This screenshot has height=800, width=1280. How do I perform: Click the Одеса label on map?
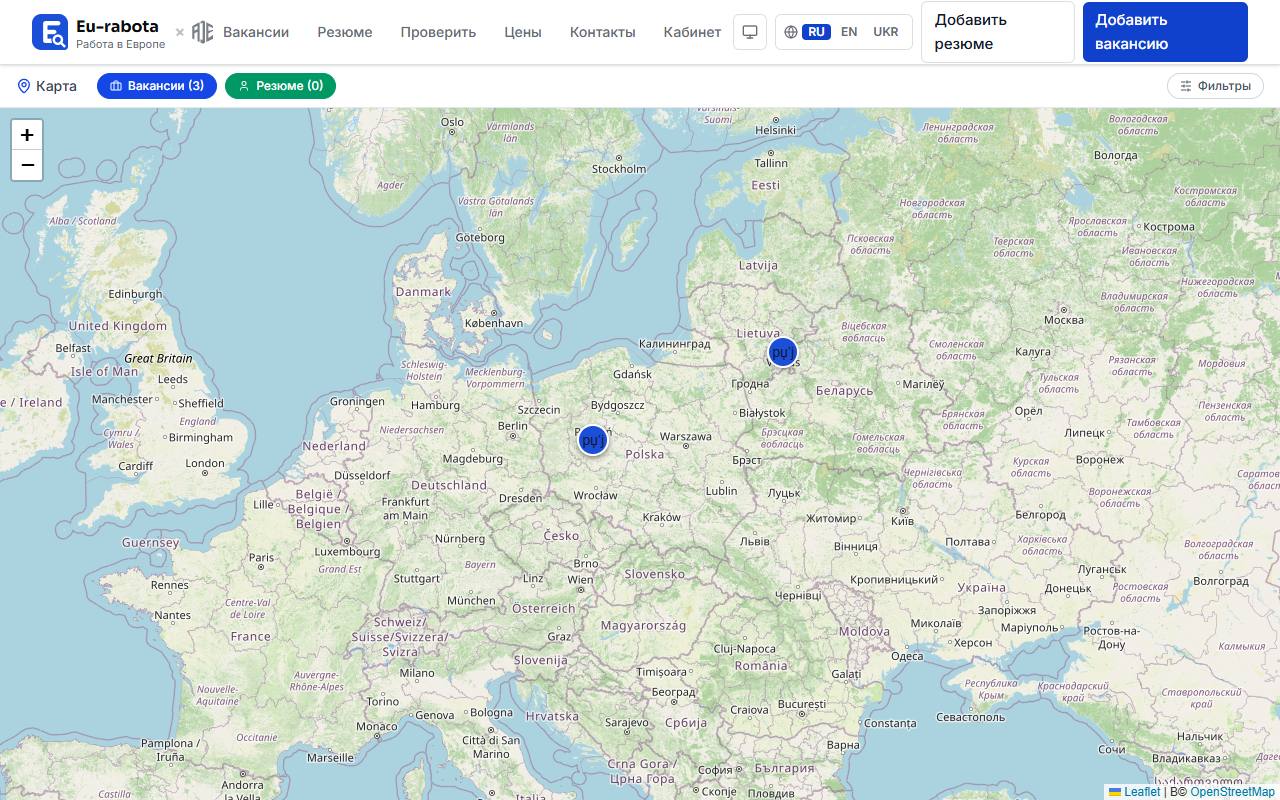[x=907, y=657]
